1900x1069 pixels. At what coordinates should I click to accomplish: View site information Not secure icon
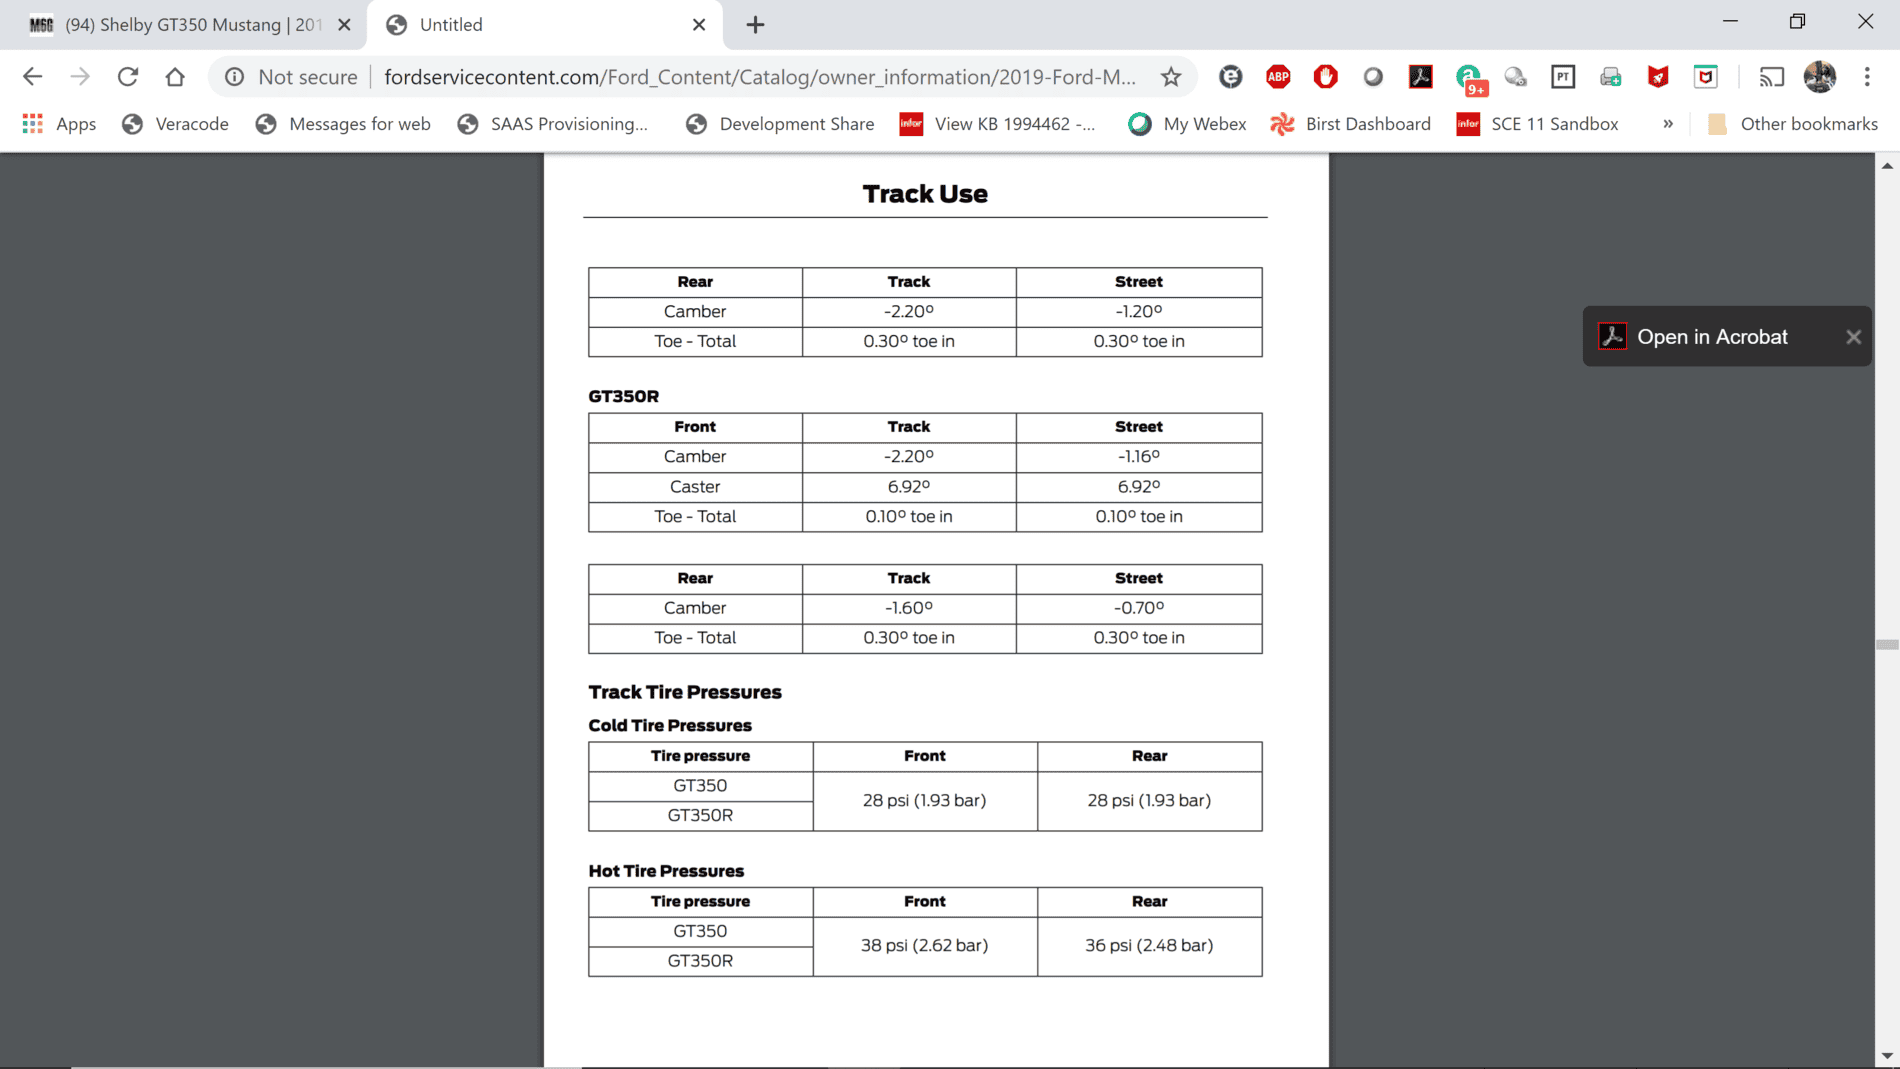click(x=234, y=77)
